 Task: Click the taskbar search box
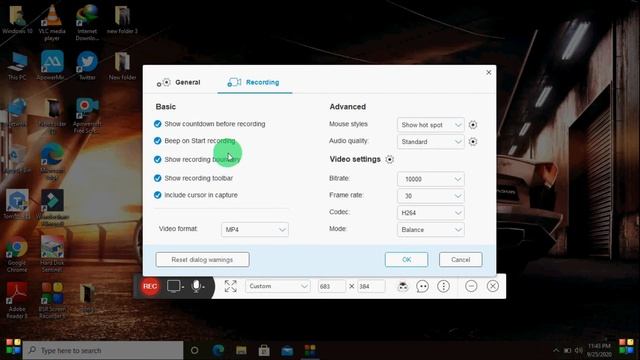click(103, 350)
